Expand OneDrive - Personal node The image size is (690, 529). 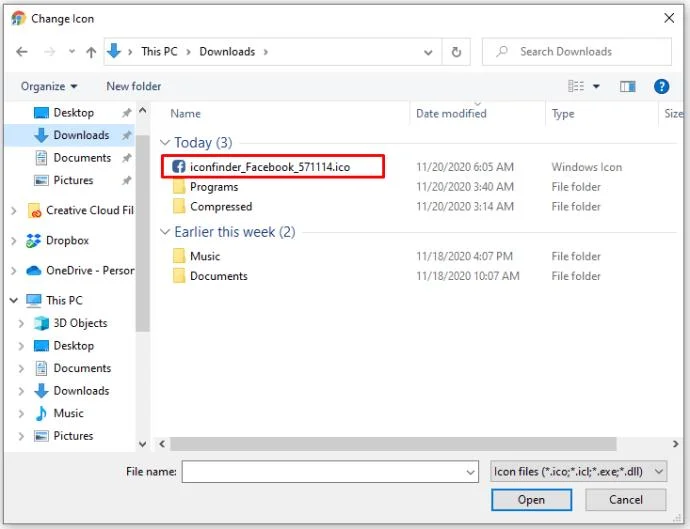coord(14,270)
